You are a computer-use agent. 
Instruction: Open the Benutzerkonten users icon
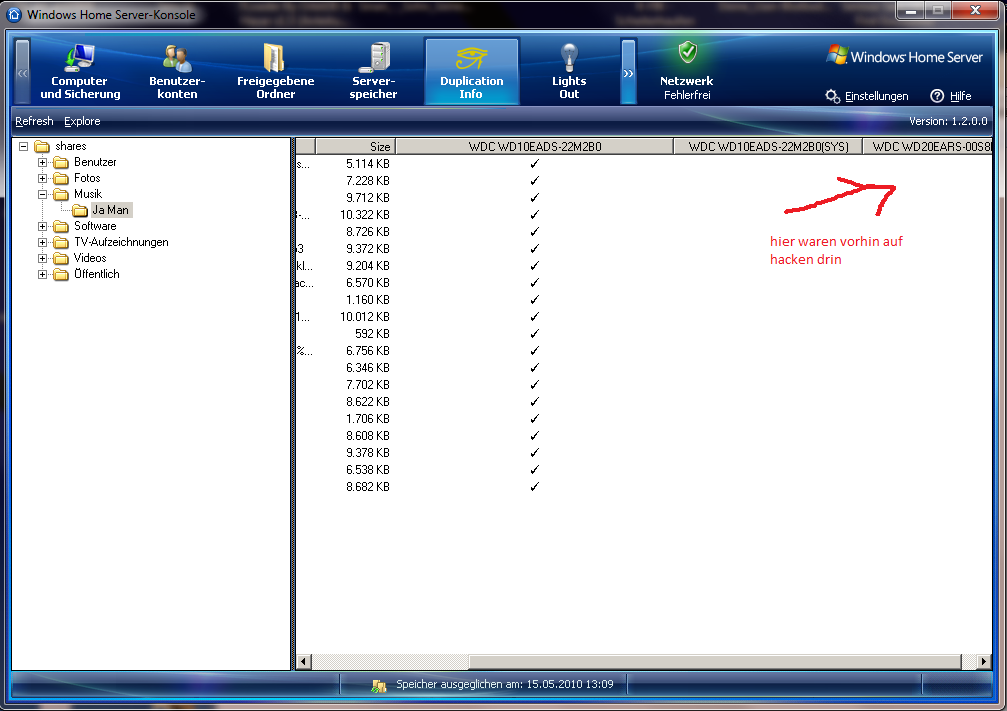pyautogui.click(x=177, y=58)
